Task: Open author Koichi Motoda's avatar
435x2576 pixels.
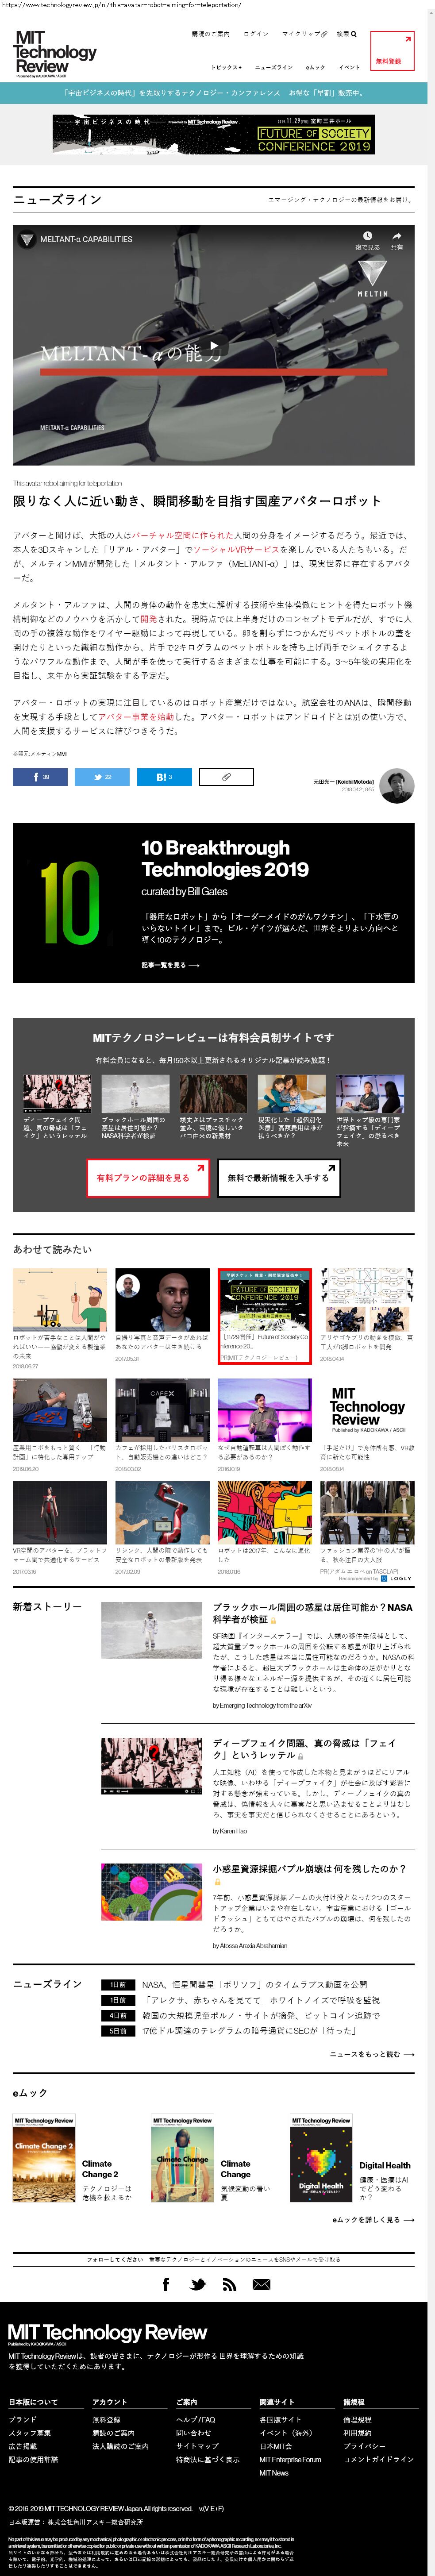Action: (397, 786)
